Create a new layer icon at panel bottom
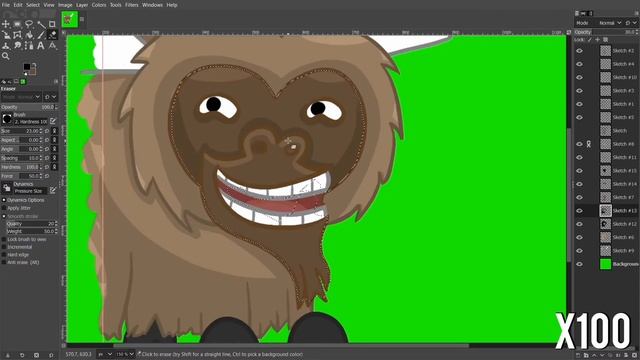The image size is (640, 360). 578,356
